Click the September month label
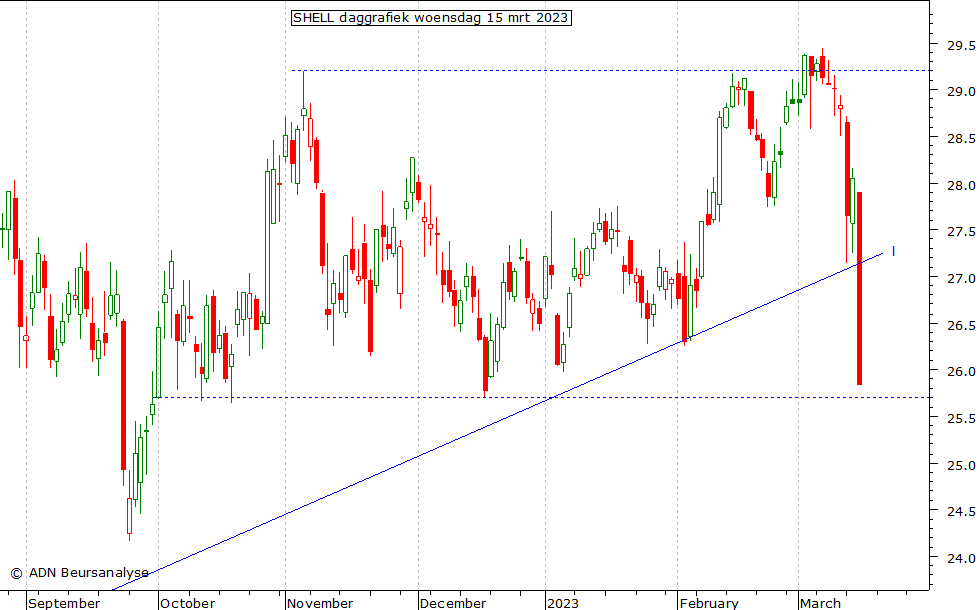 (x=64, y=603)
